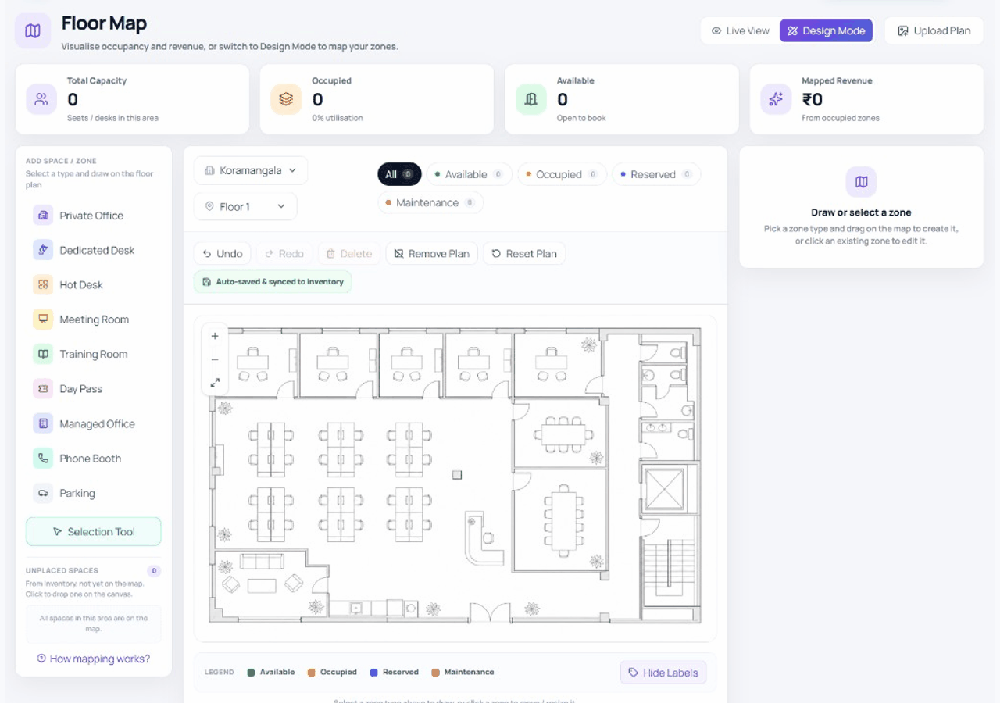Viewport: 1000px width, 703px height.
Task: Open the How mapping works link
Action: click(x=93, y=658)
